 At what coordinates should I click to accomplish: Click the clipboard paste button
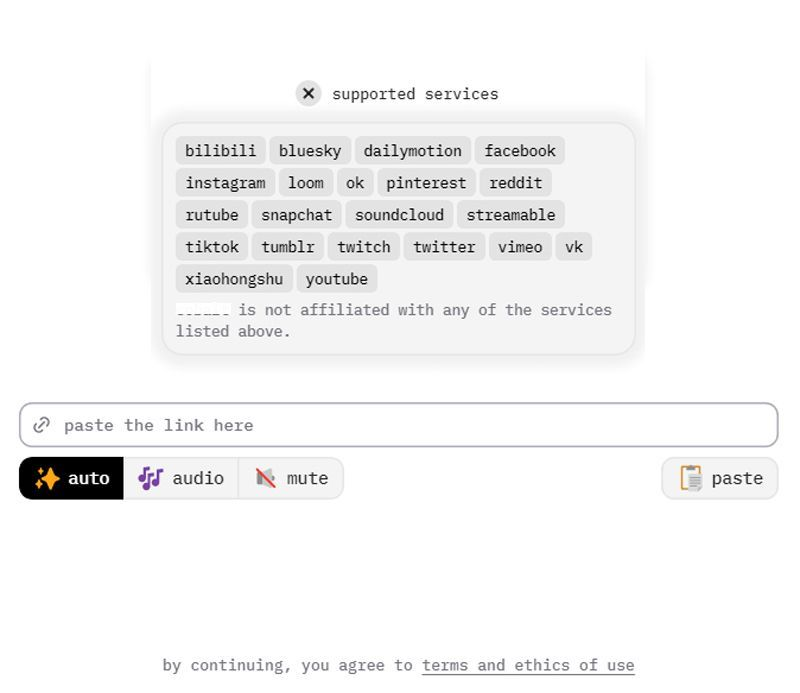coord(720,478)
